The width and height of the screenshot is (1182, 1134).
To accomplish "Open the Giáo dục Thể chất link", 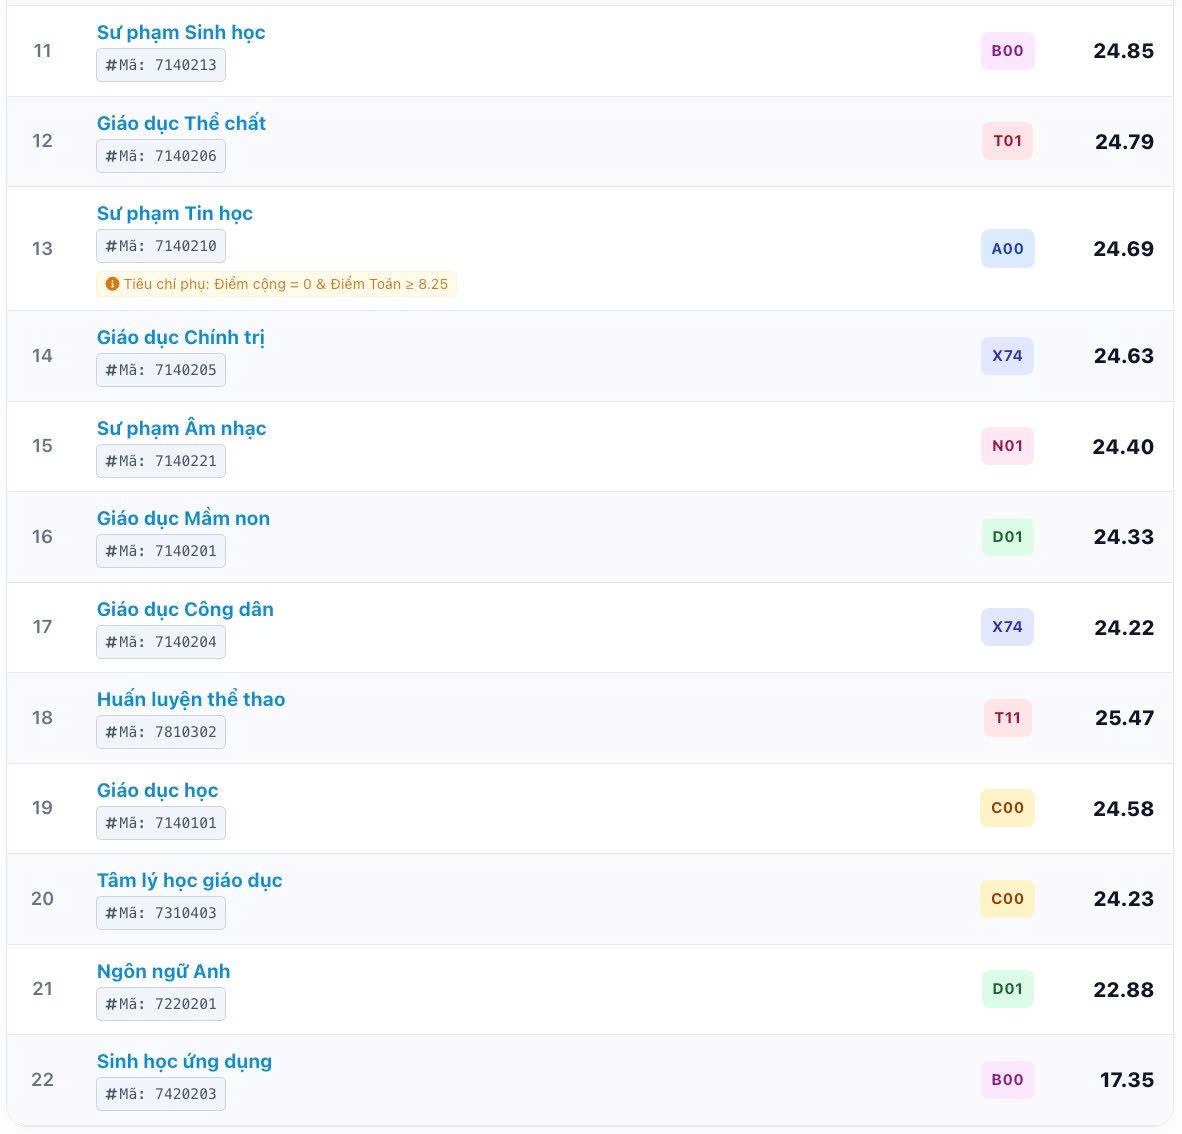I will tap(181, 123).
